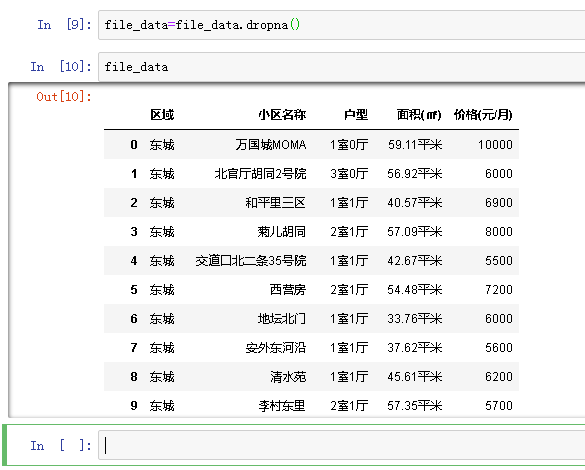Click the empty In [ ] prompt
Screen dimensions: 585x470
coord(61,445)
